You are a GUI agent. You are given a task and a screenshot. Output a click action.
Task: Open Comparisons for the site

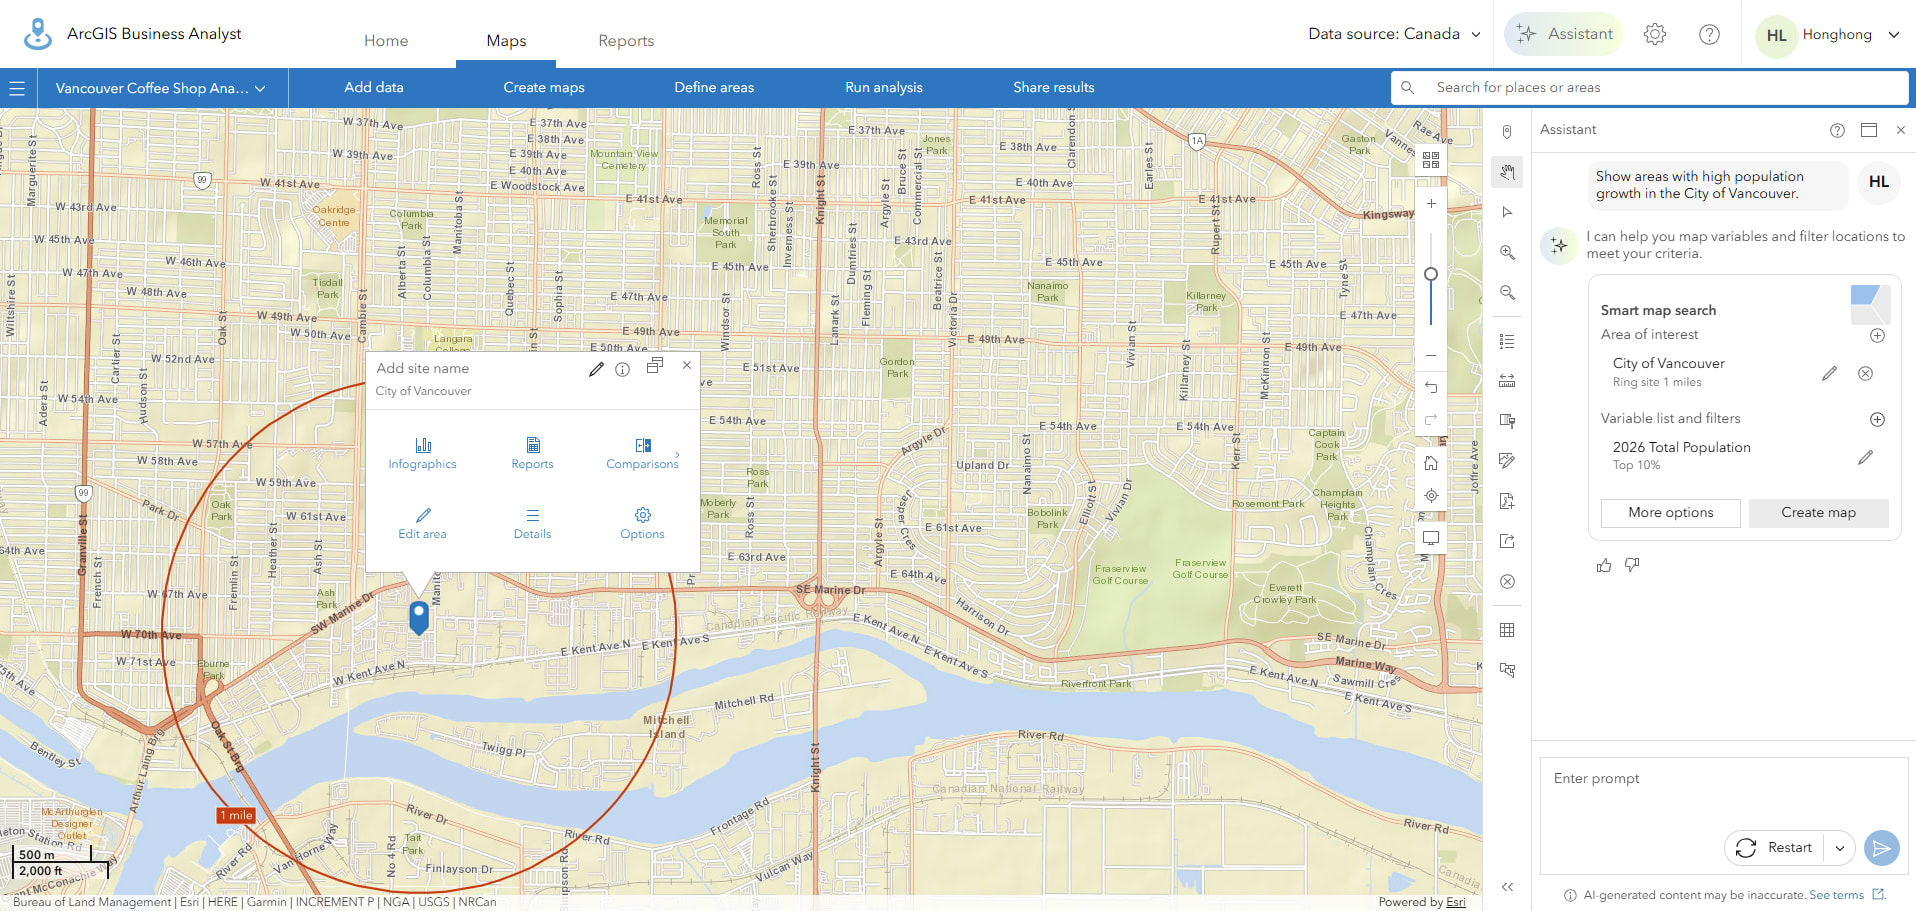tap(642, 453)
